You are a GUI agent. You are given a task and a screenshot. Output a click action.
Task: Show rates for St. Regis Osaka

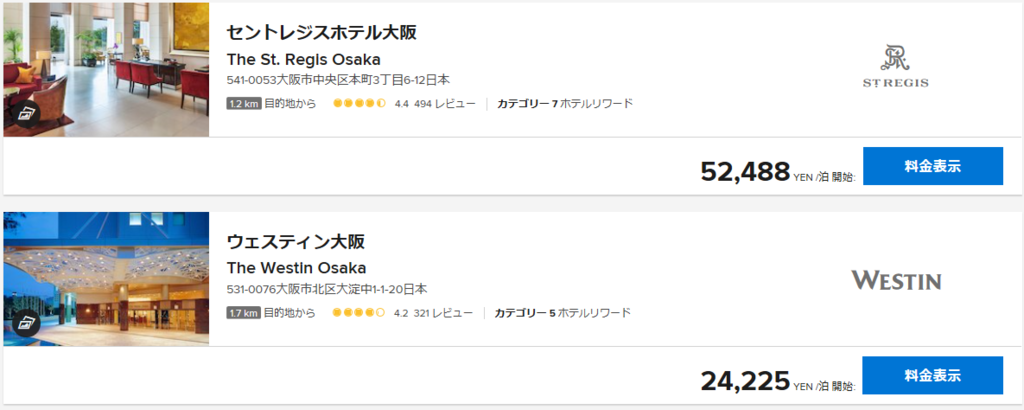click(933, 166)
